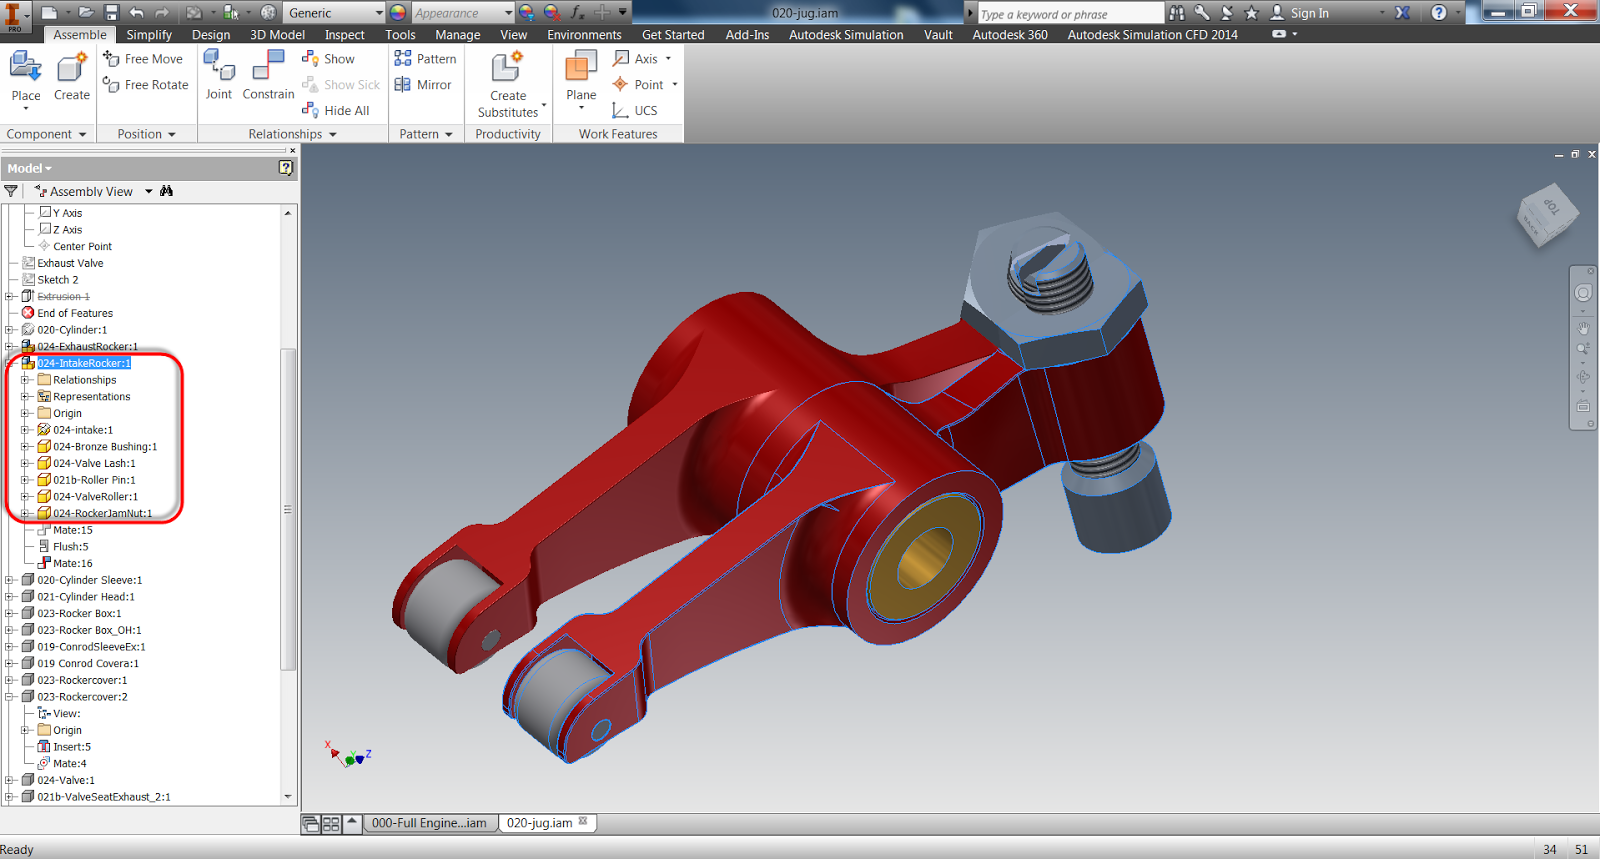1600x859 pixels.
Task: Select the Mate:15 constraint
Action: pos(73,530)
